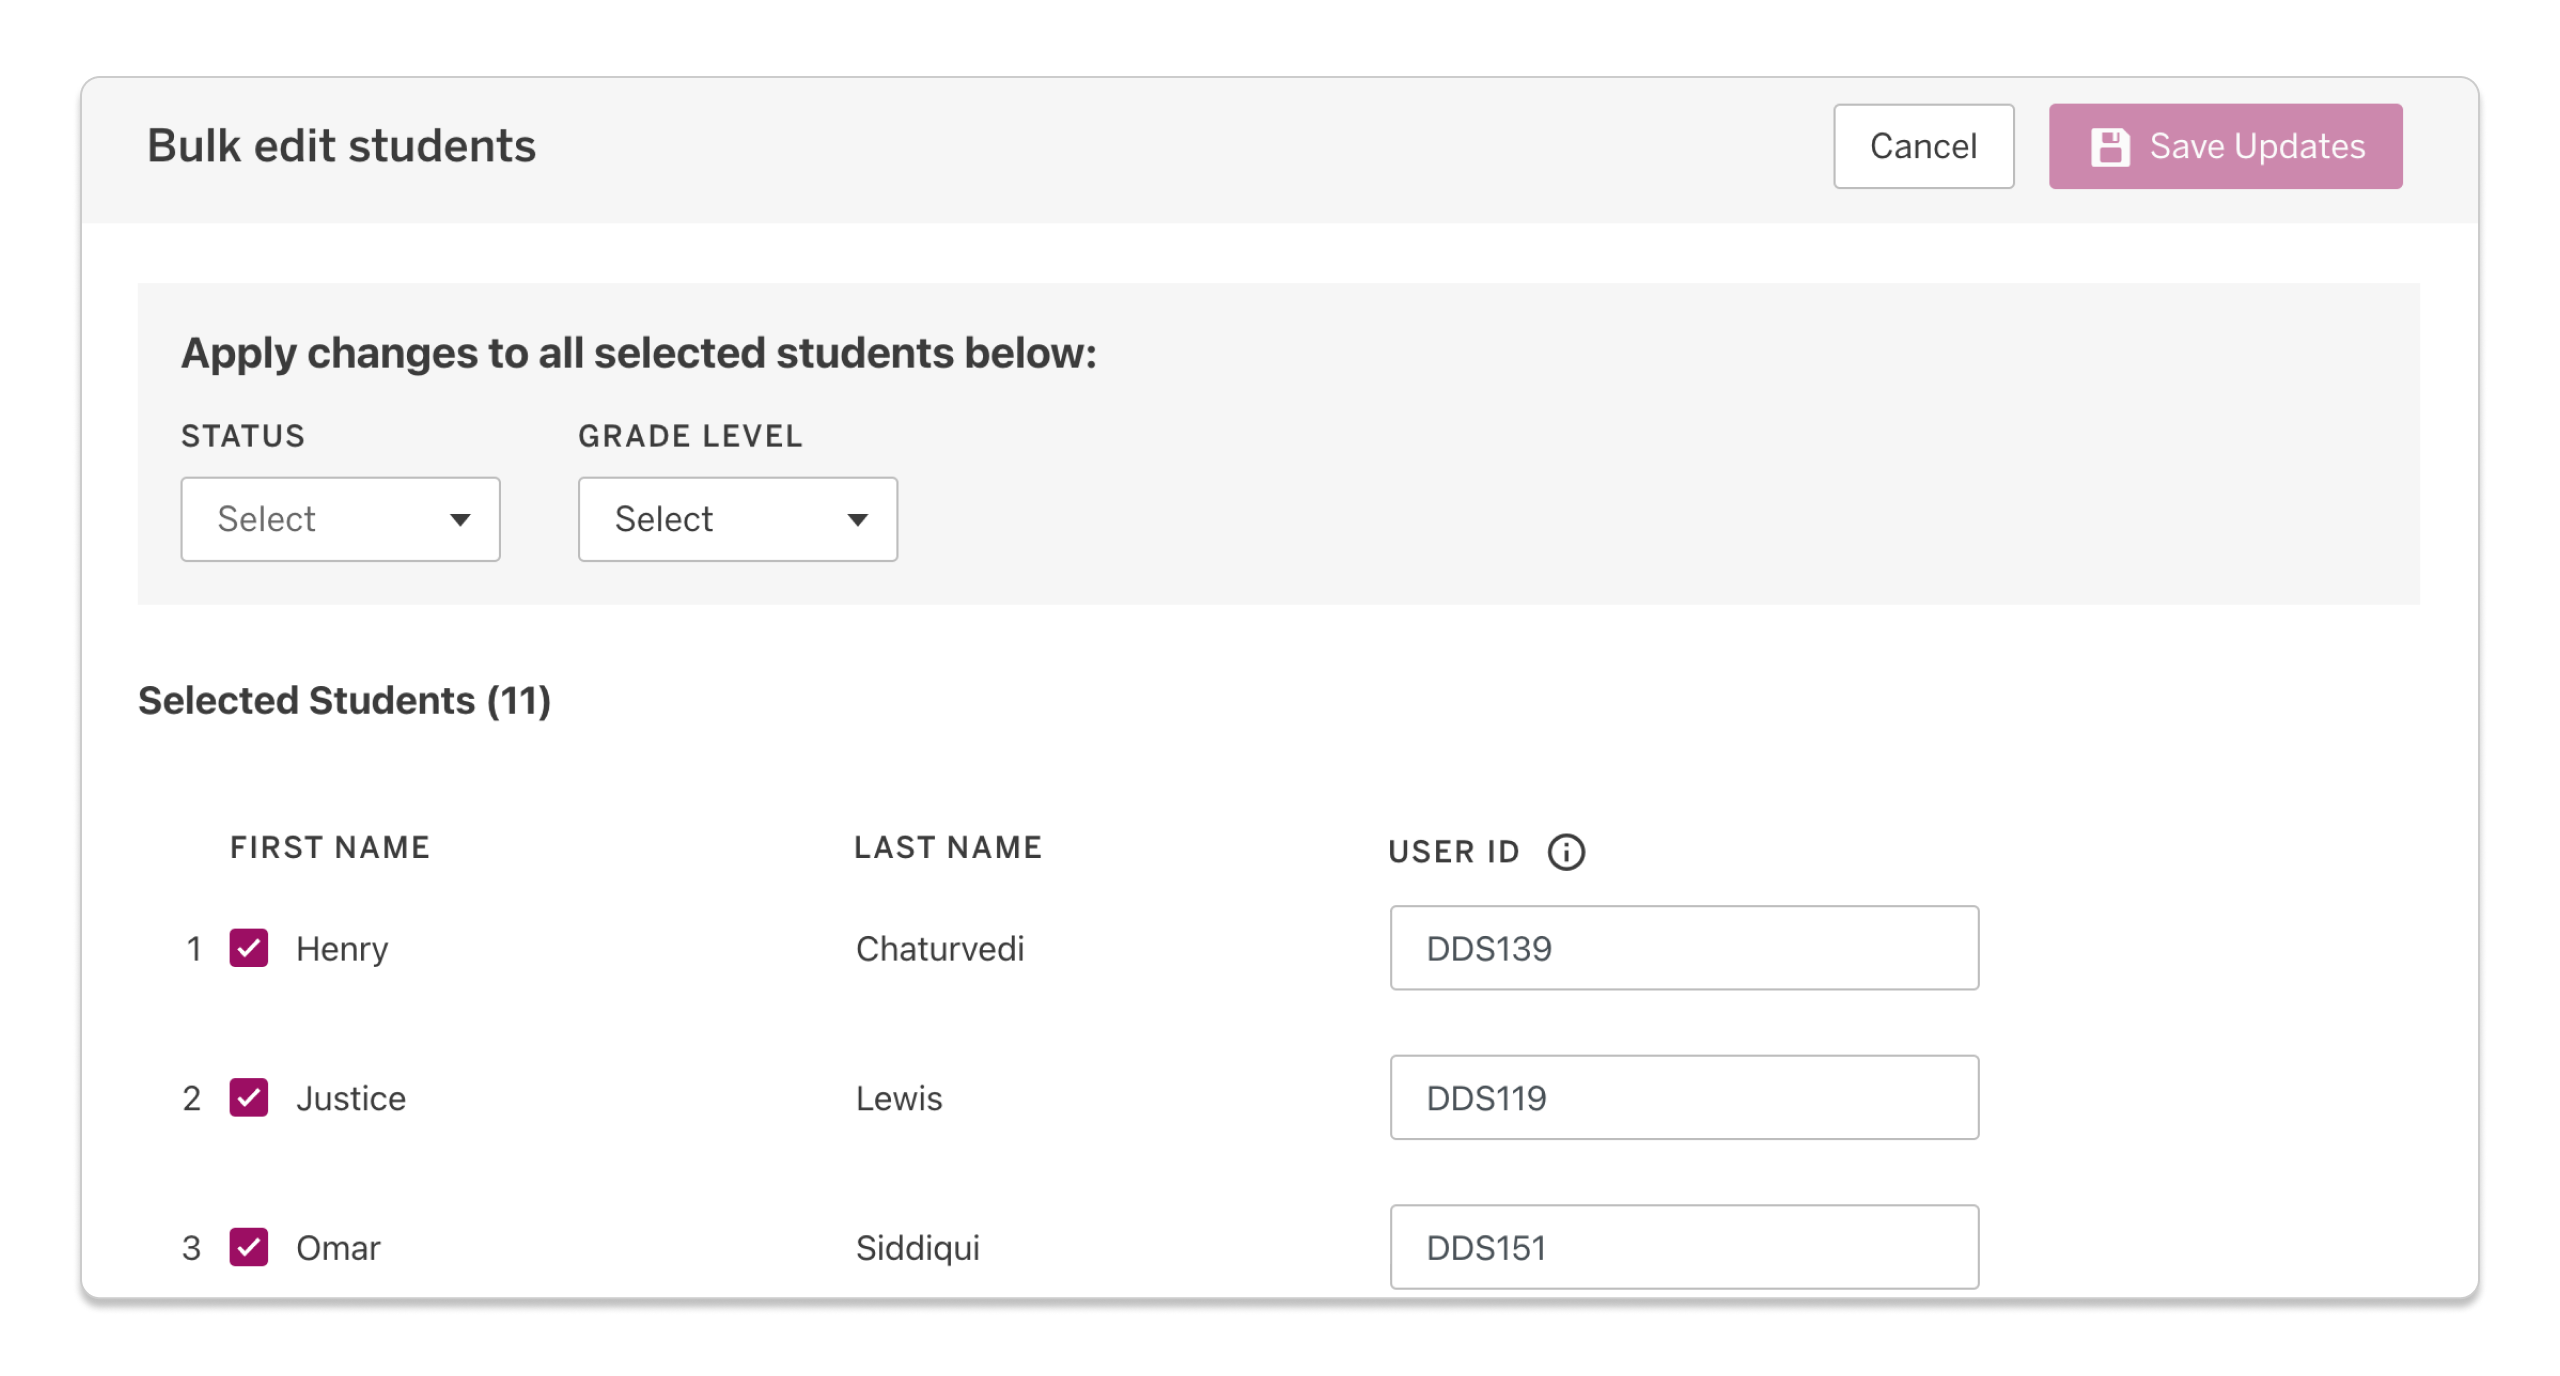Click the save disk icon on Save Updates
This screenshot has width=2560, height=1376.
pyautogui.click(x=2113, y=146)
